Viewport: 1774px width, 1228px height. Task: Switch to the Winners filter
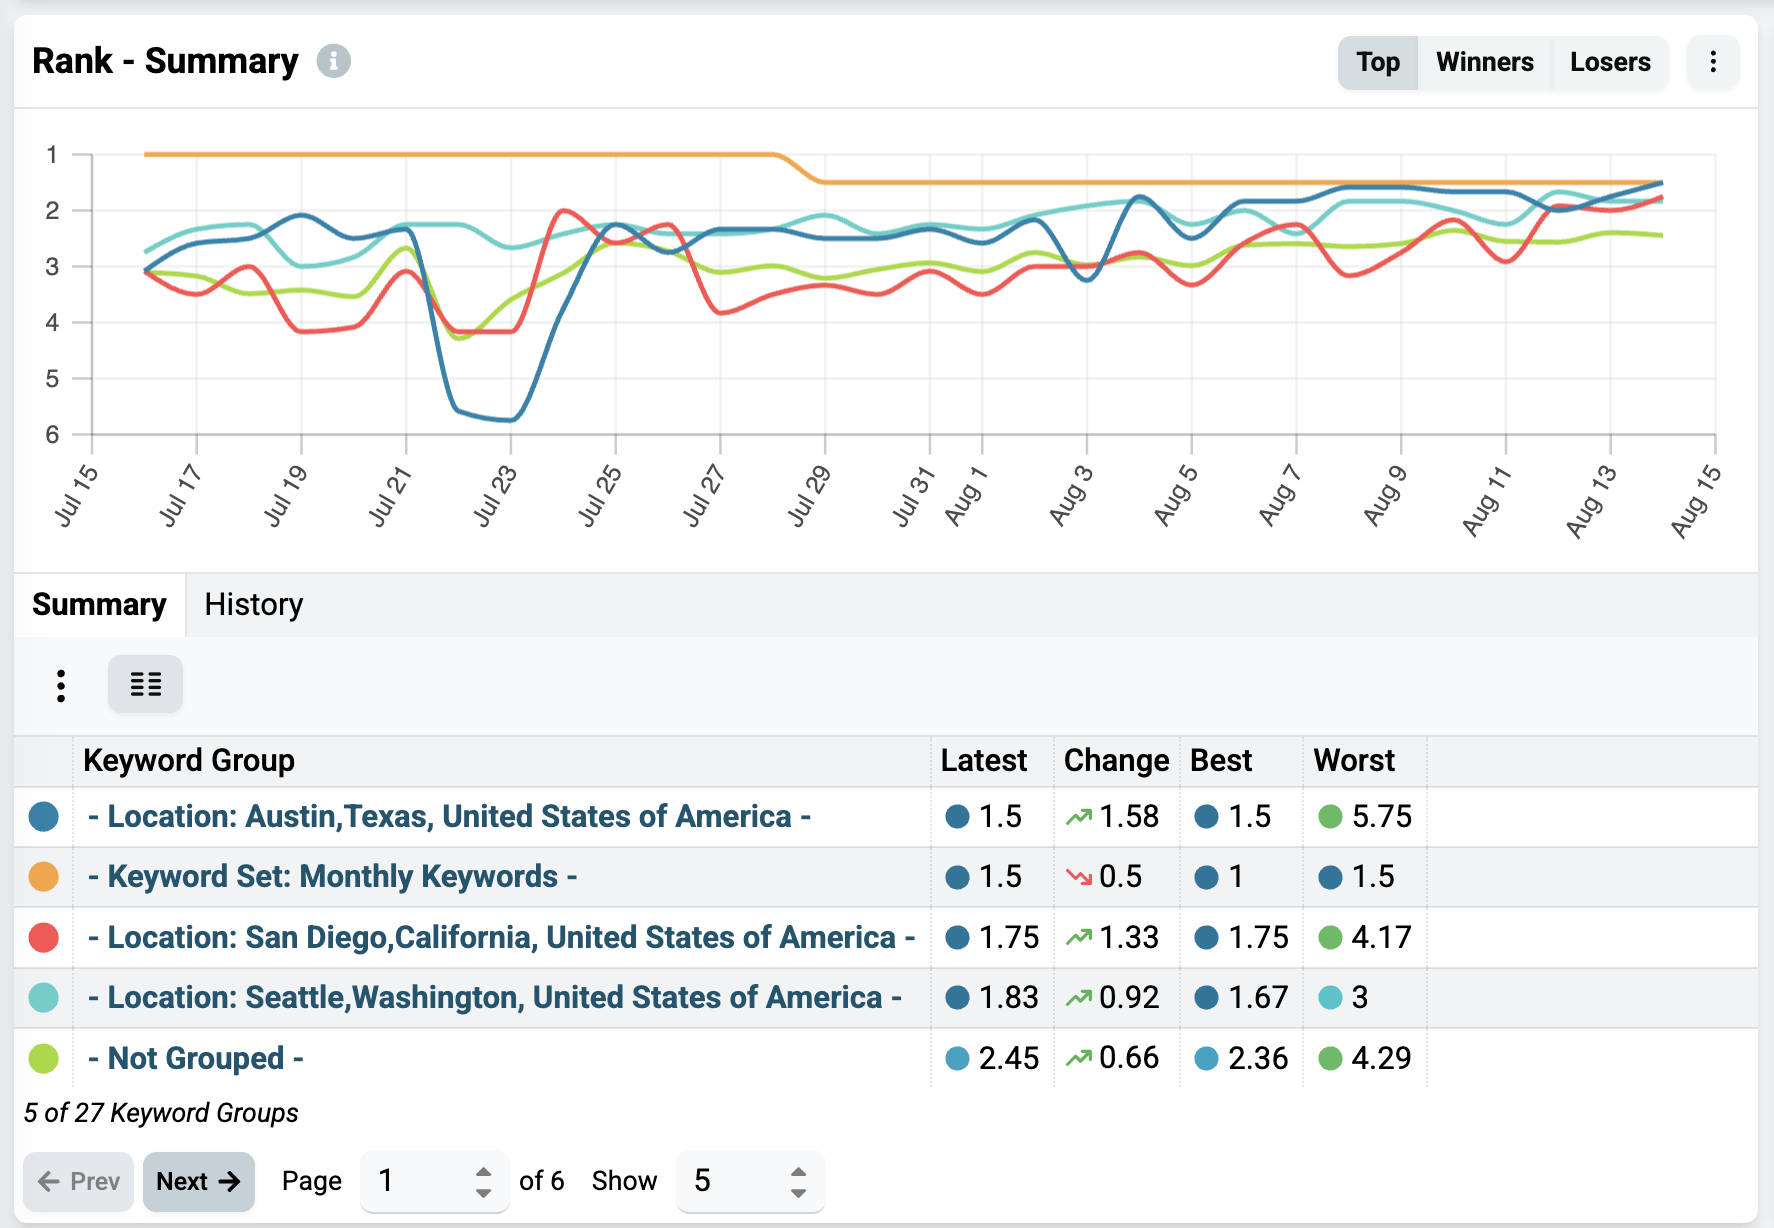(1485, 62)
